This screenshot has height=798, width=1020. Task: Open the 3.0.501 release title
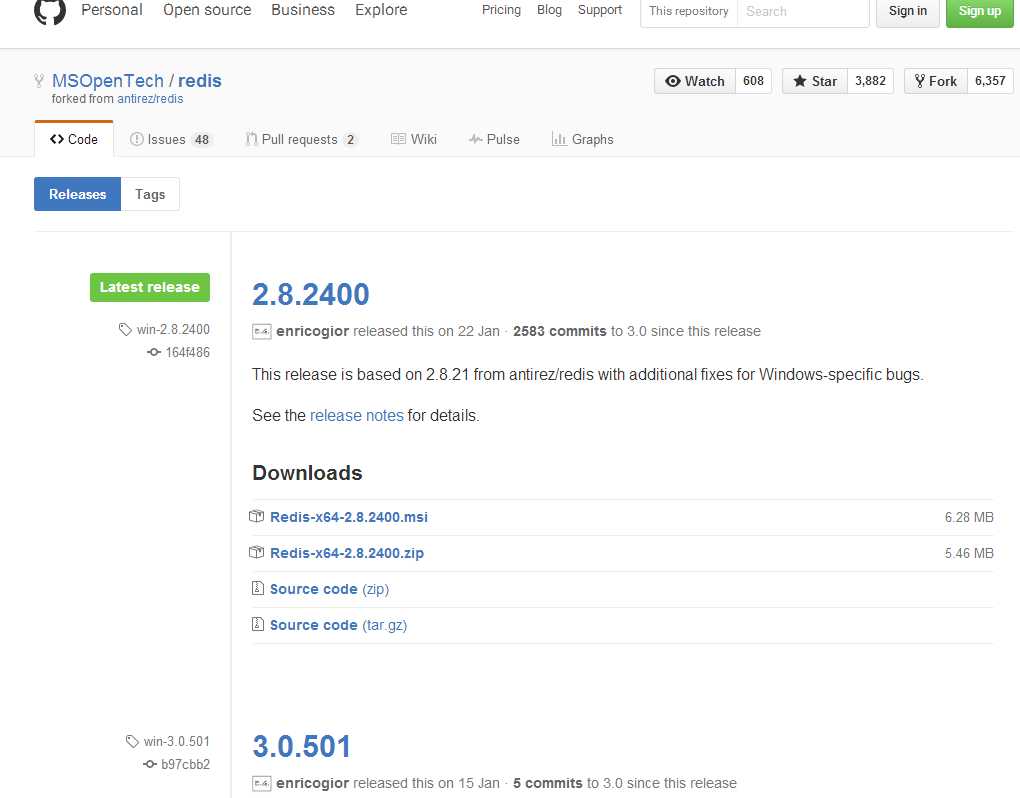[x=302, y=746]
